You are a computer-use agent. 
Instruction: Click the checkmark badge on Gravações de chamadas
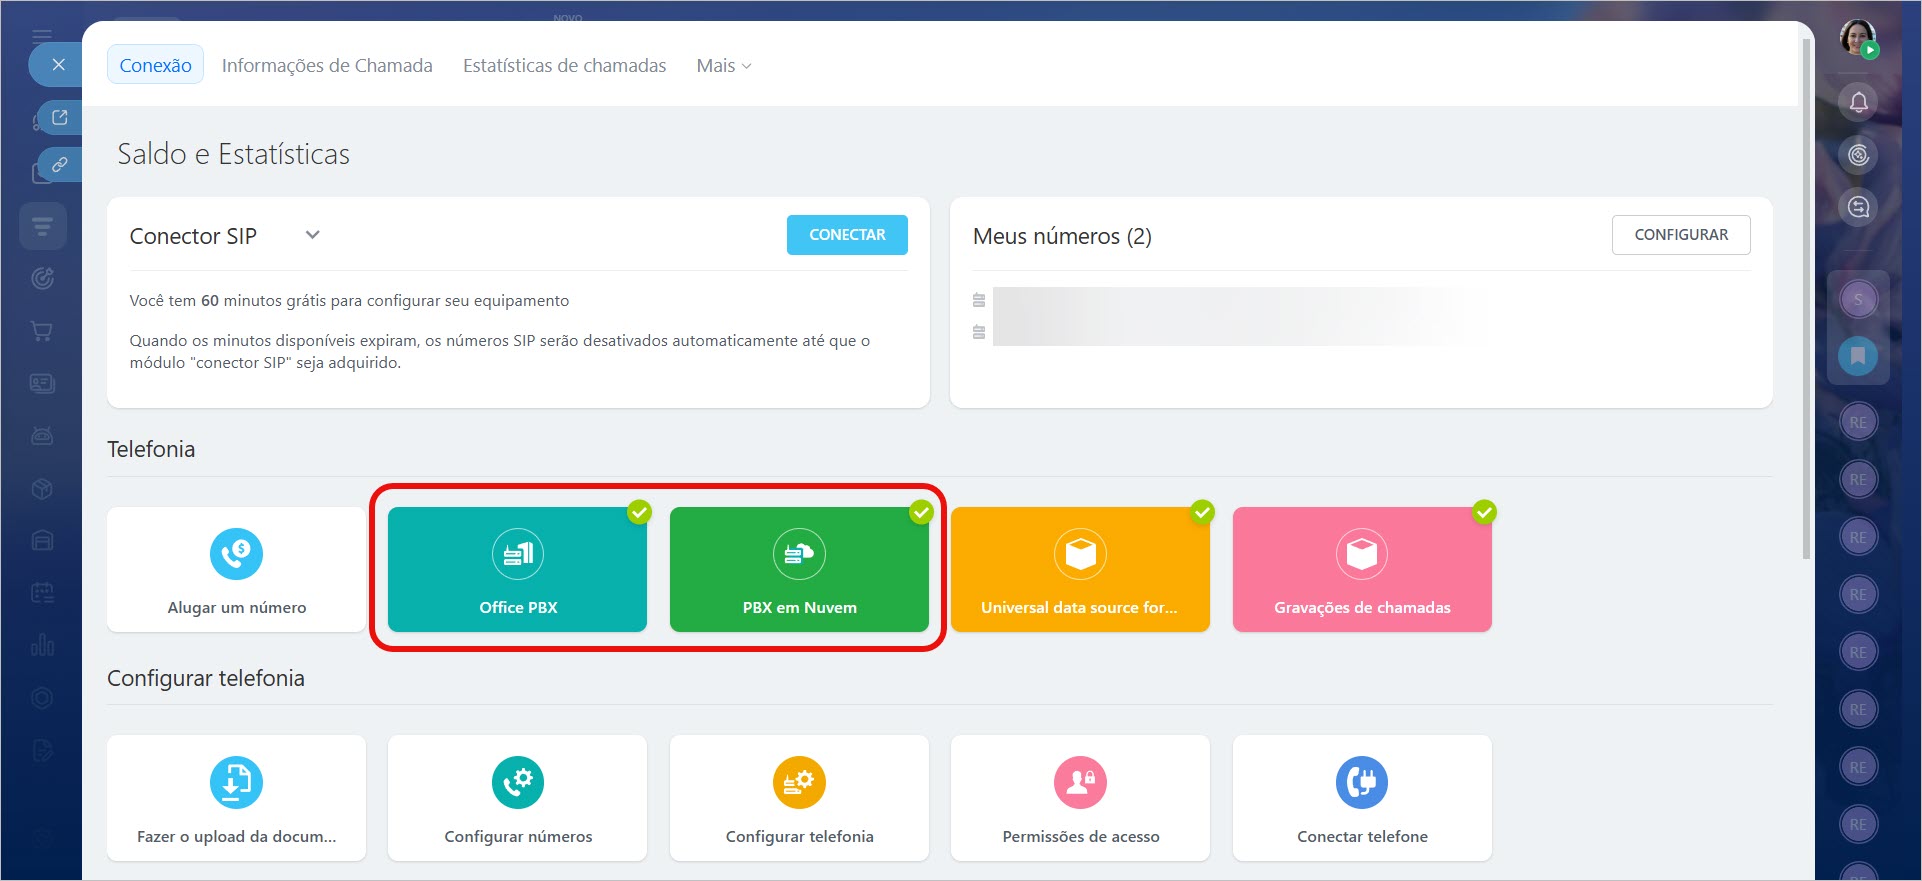point(1484,512)
